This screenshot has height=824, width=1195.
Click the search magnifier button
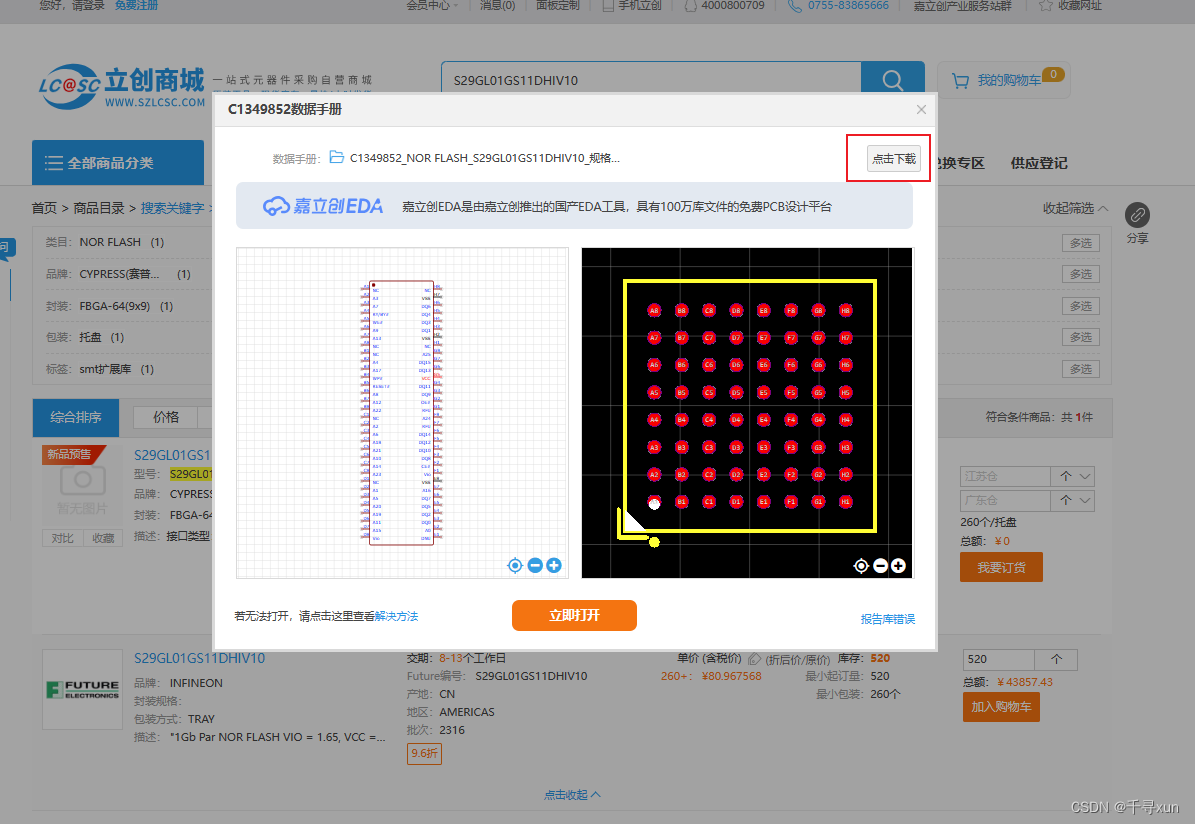(892, 80)
